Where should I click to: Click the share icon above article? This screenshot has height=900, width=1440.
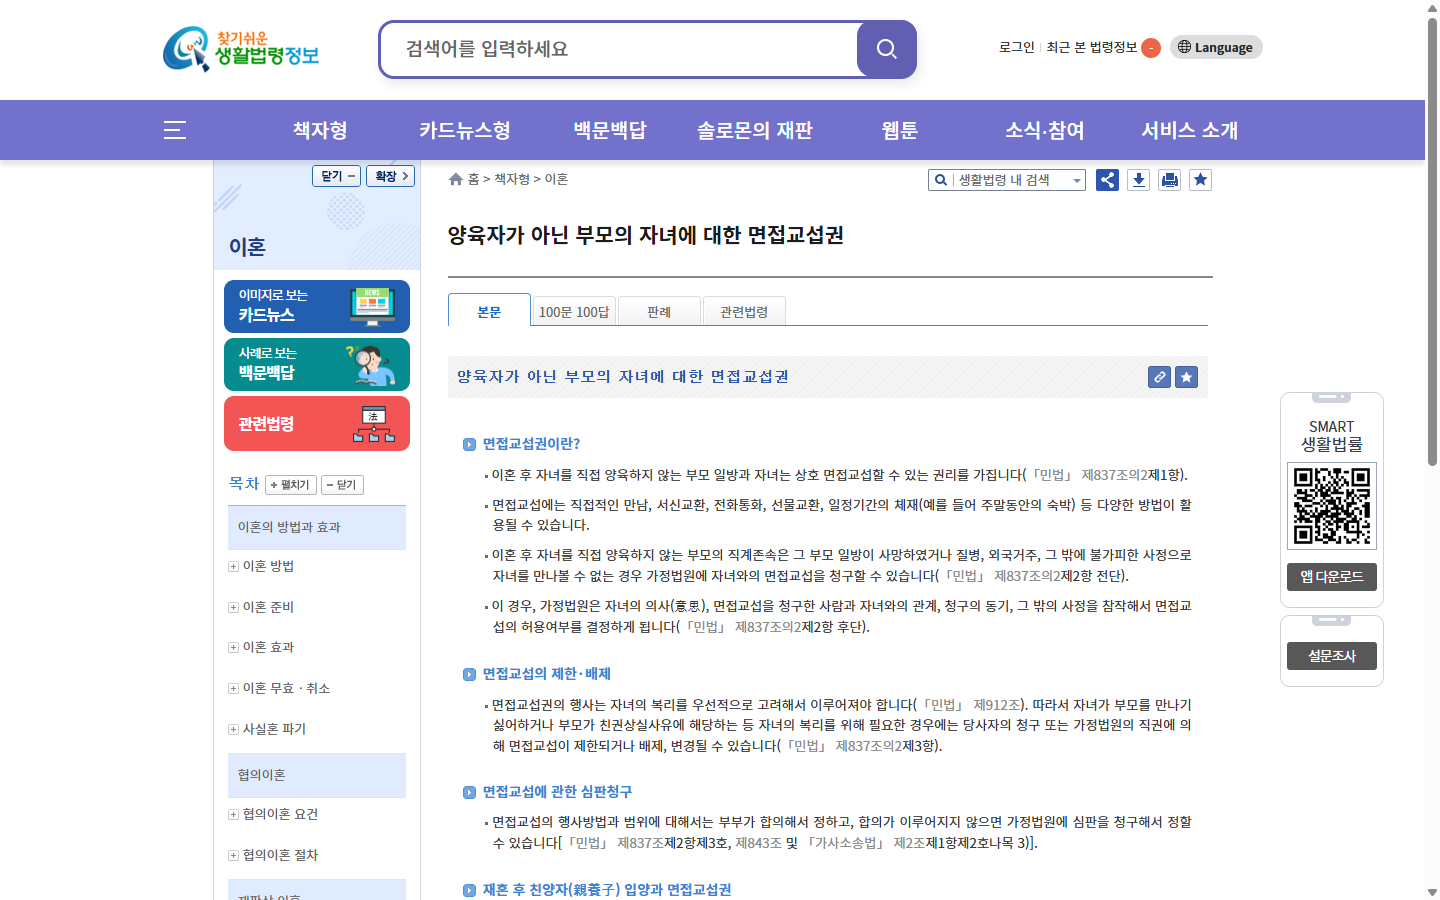coord(1107,180)
